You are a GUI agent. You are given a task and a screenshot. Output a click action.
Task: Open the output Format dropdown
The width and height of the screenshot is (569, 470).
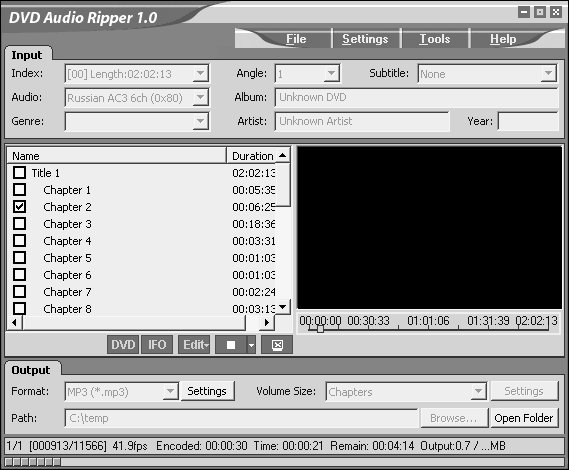tap(170, 392)
